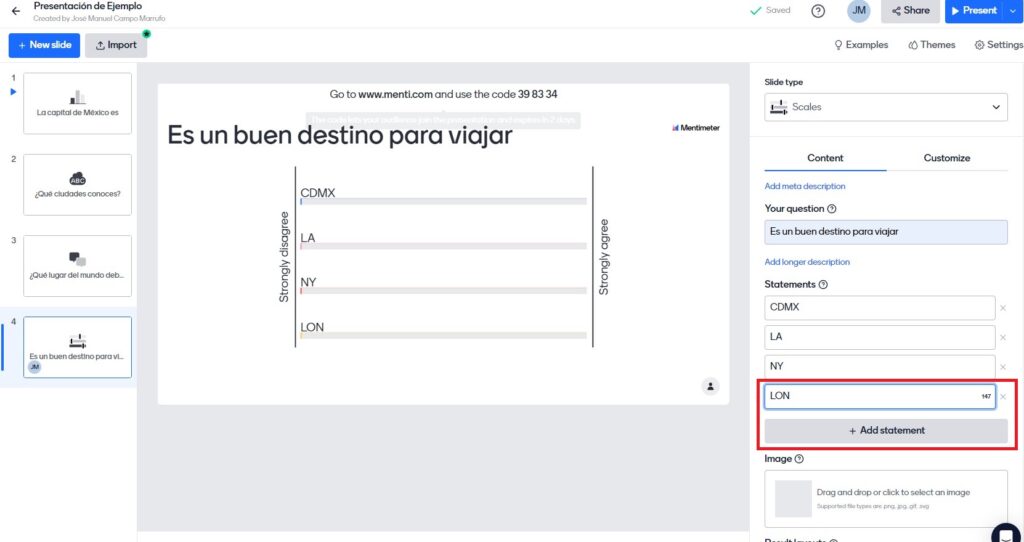Delete the NY statement using X

click(1003, 367)
